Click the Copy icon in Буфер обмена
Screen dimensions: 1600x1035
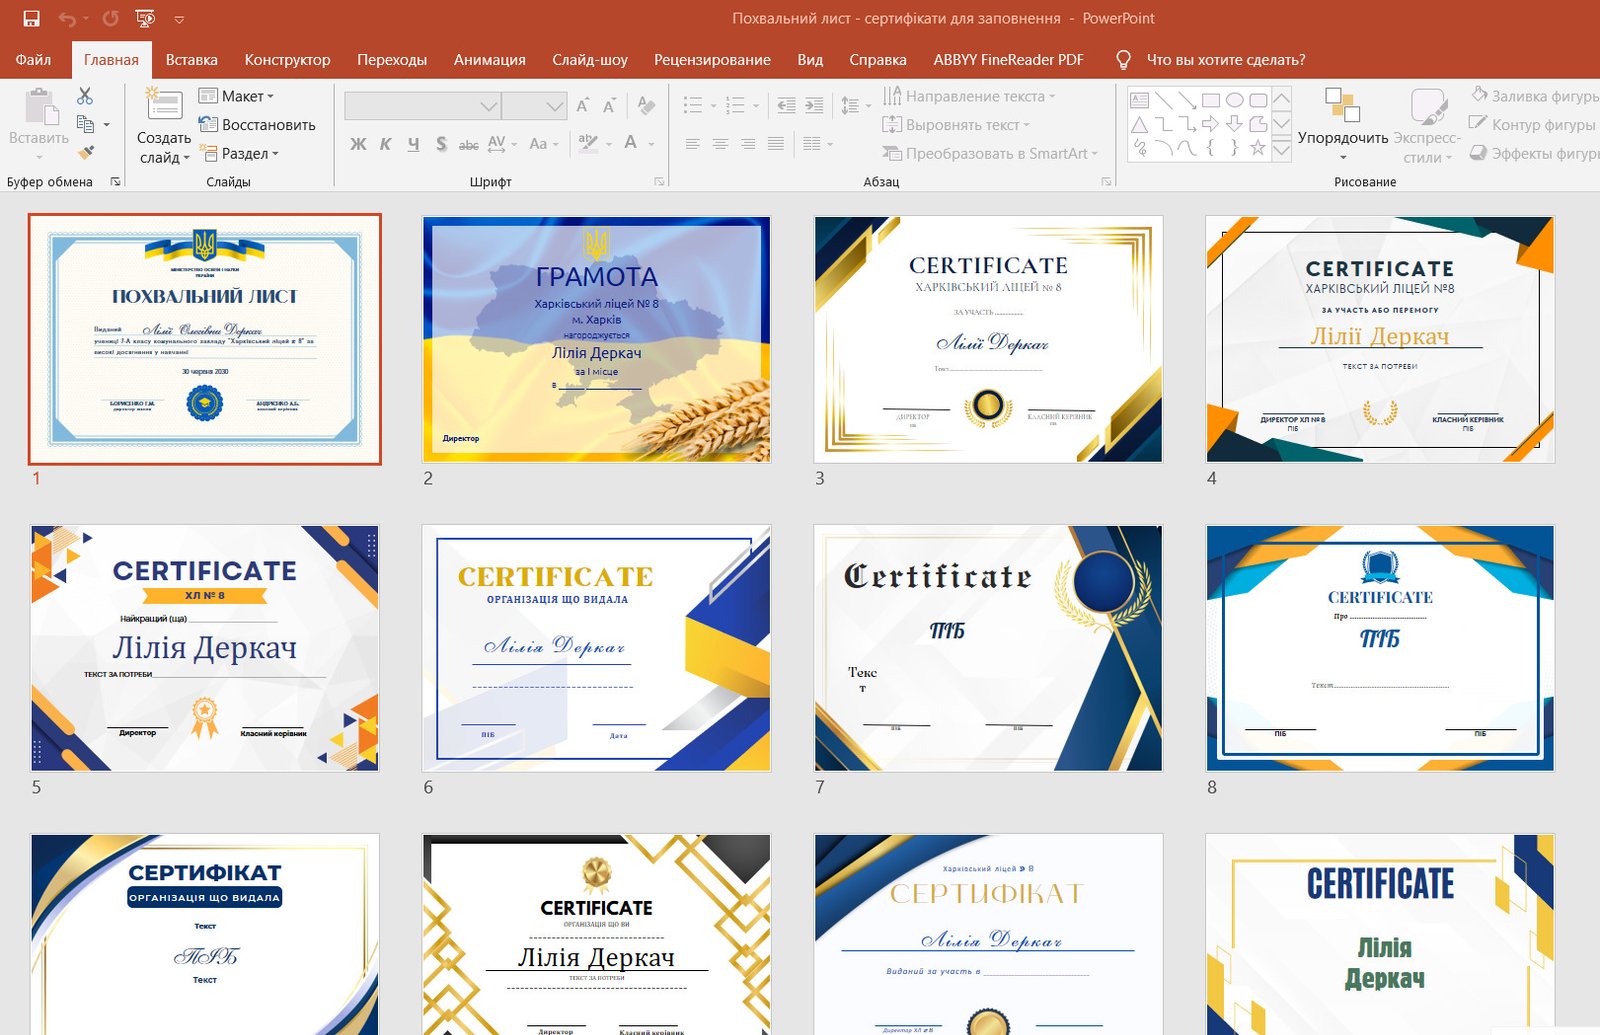(x=85, y=124)
